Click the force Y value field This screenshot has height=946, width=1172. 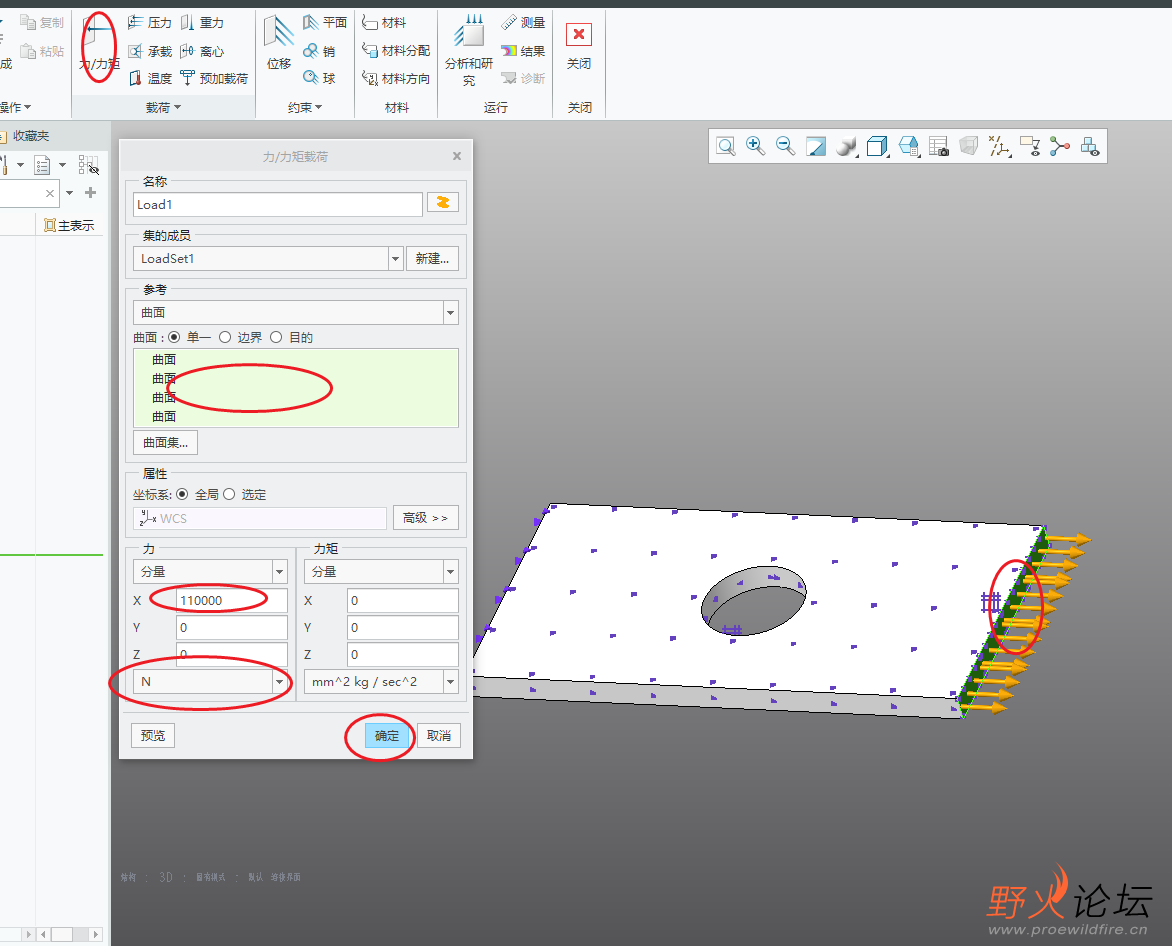point(232,628)
